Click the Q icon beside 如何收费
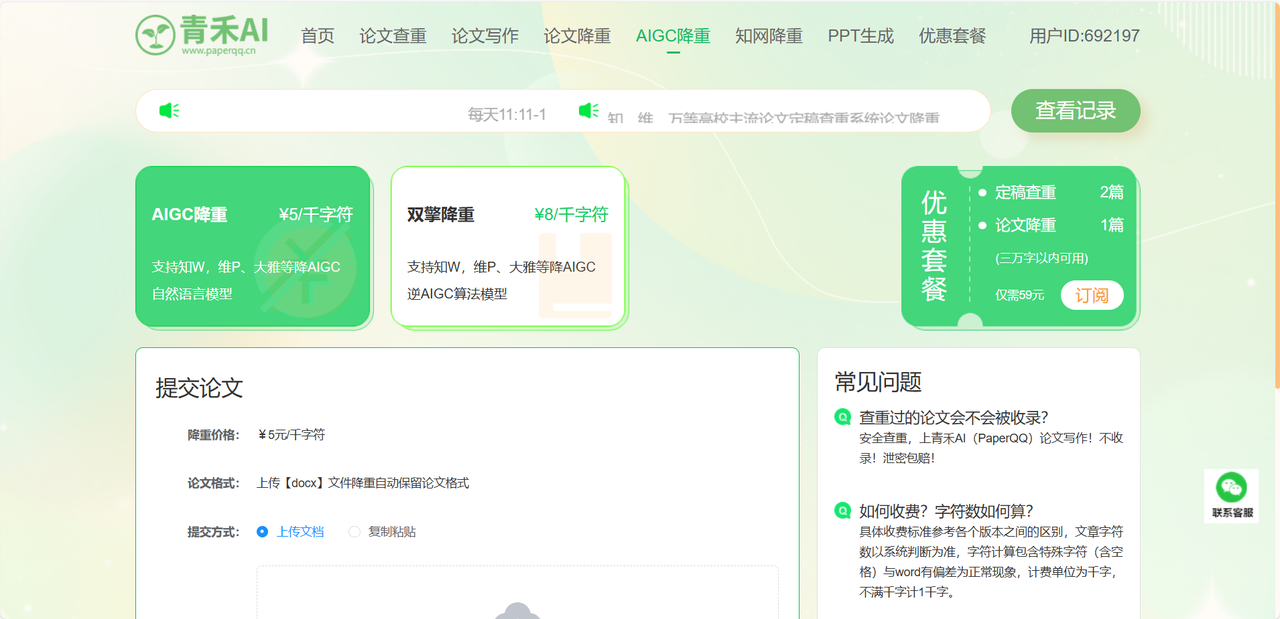Viewport: 1280px width, 619px height. pyautogui.click(x=843, y=510)
